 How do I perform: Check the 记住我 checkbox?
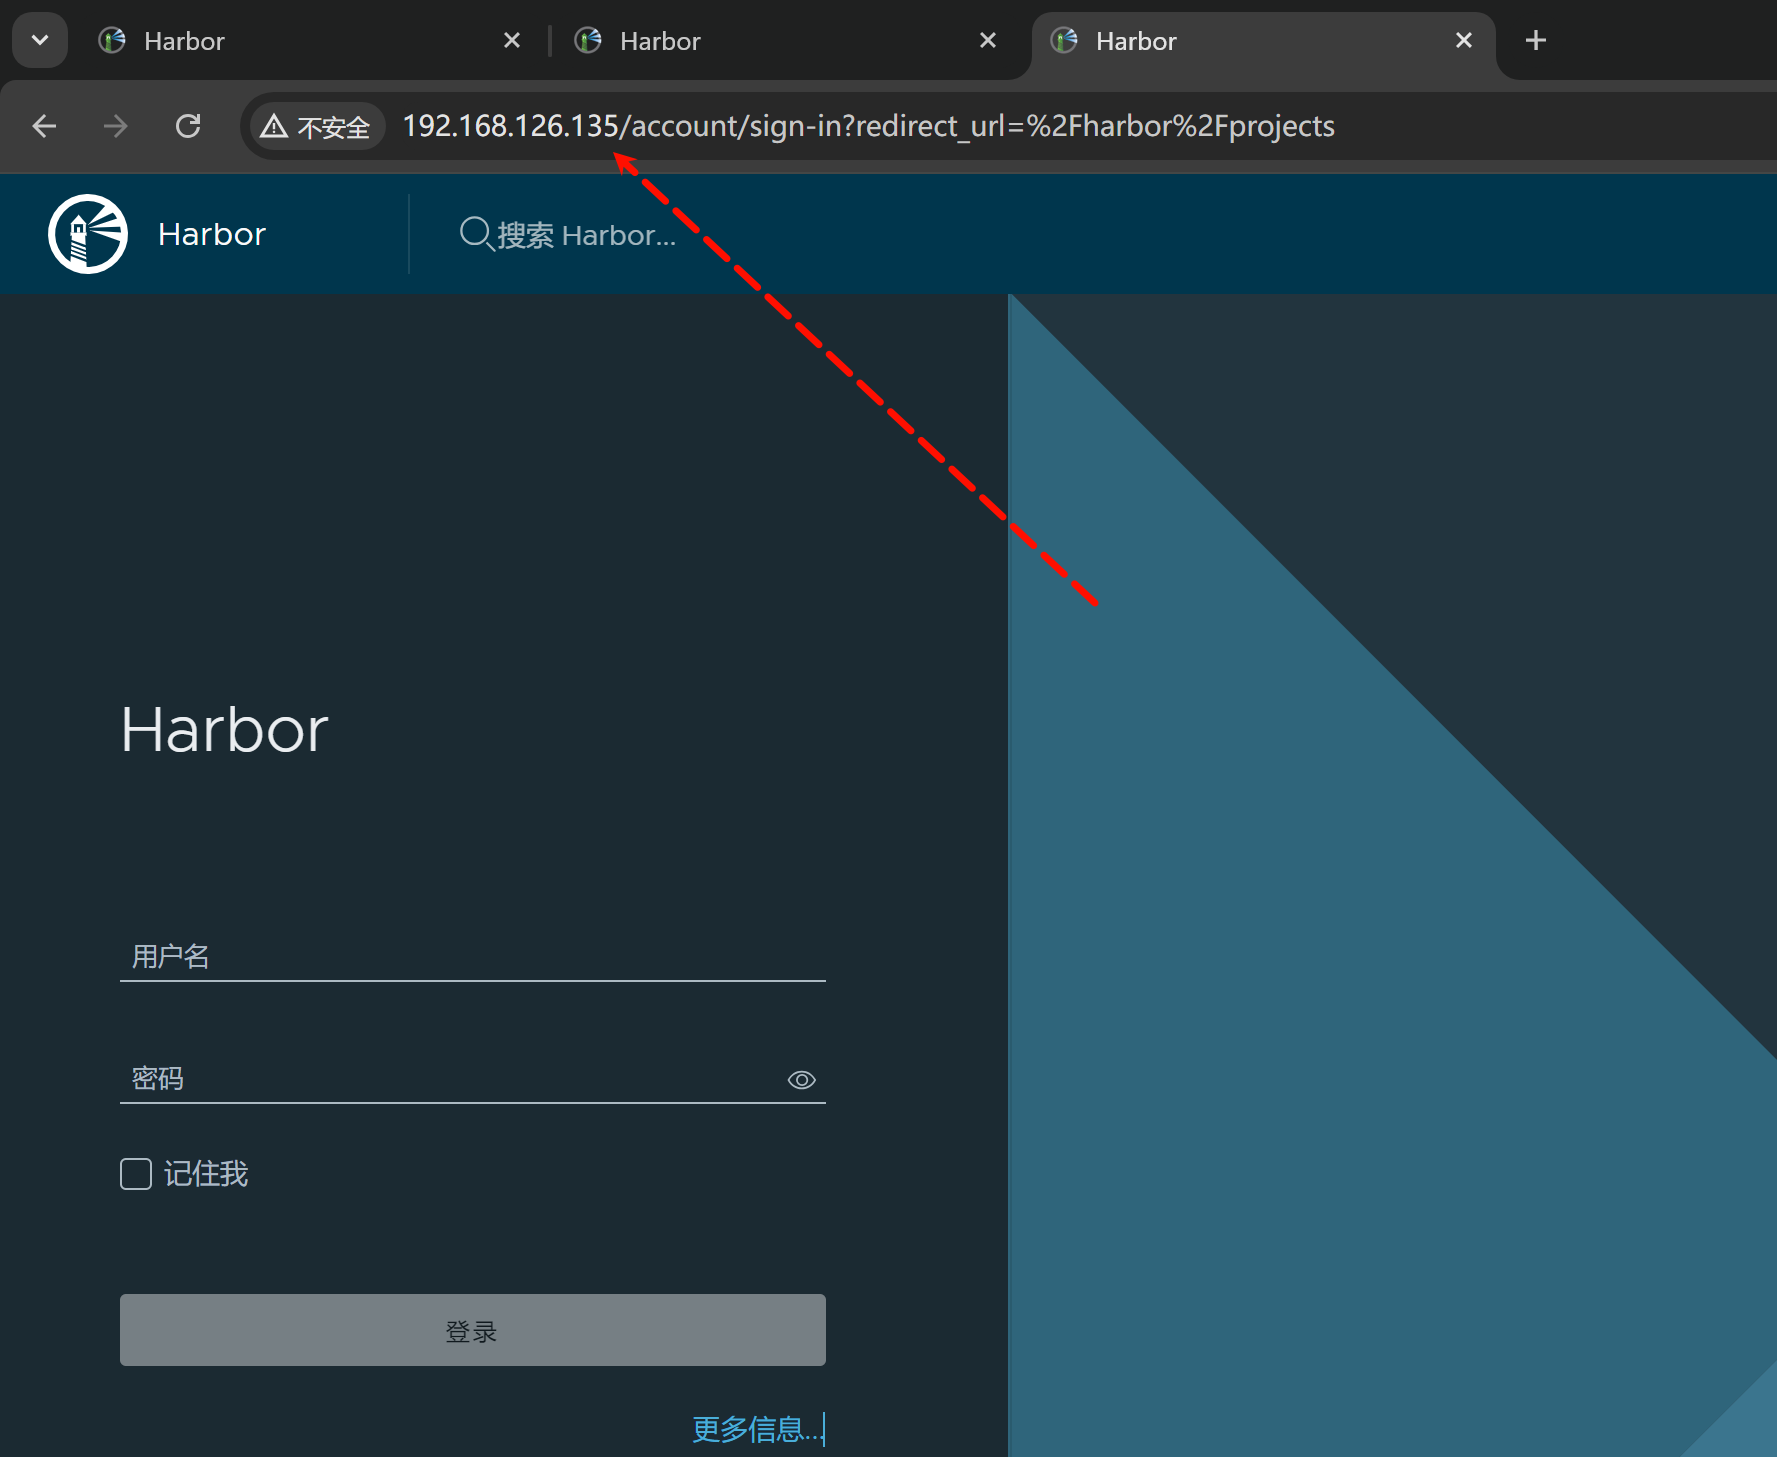click(x=136, y=1173)
